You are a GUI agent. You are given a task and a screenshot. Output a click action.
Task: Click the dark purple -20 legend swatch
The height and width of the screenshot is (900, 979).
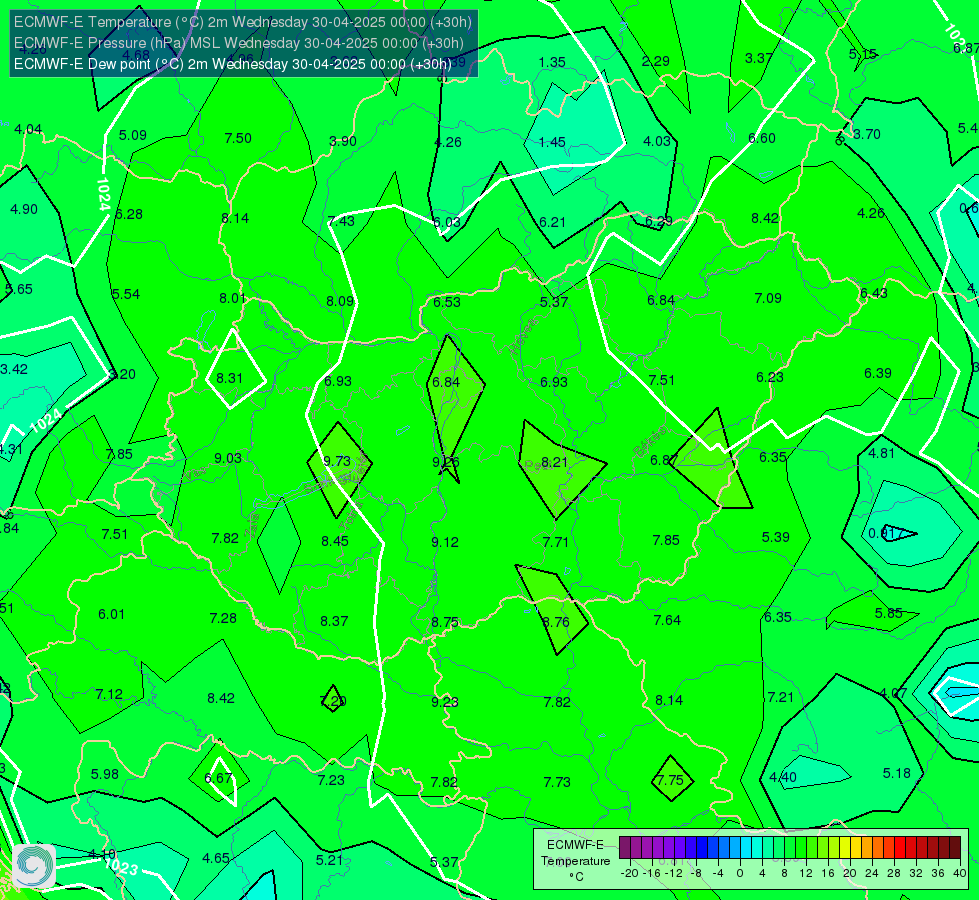click(x=624, y=848)
